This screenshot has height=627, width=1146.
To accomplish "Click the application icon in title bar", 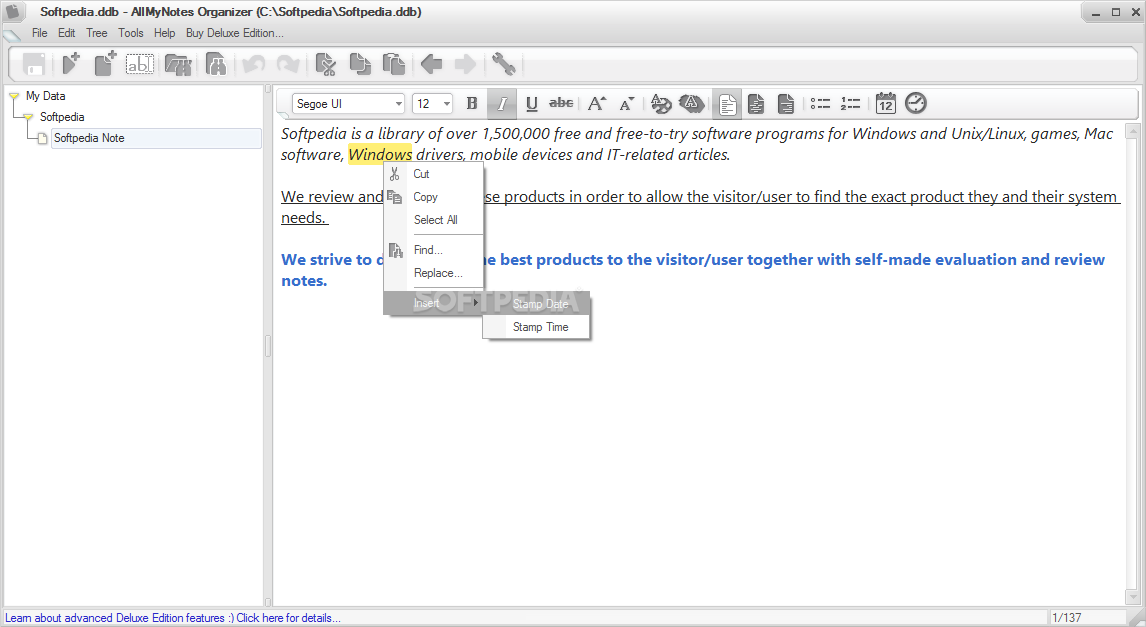I will (13, 12).
